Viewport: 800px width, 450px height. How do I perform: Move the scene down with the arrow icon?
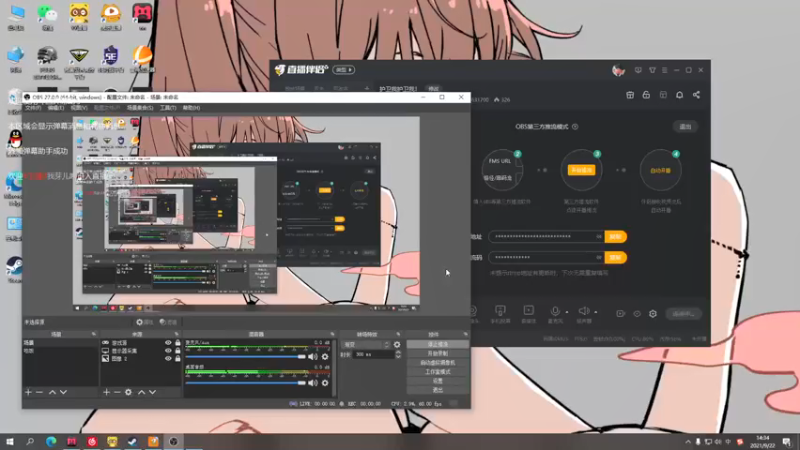[x=63, y=392]
